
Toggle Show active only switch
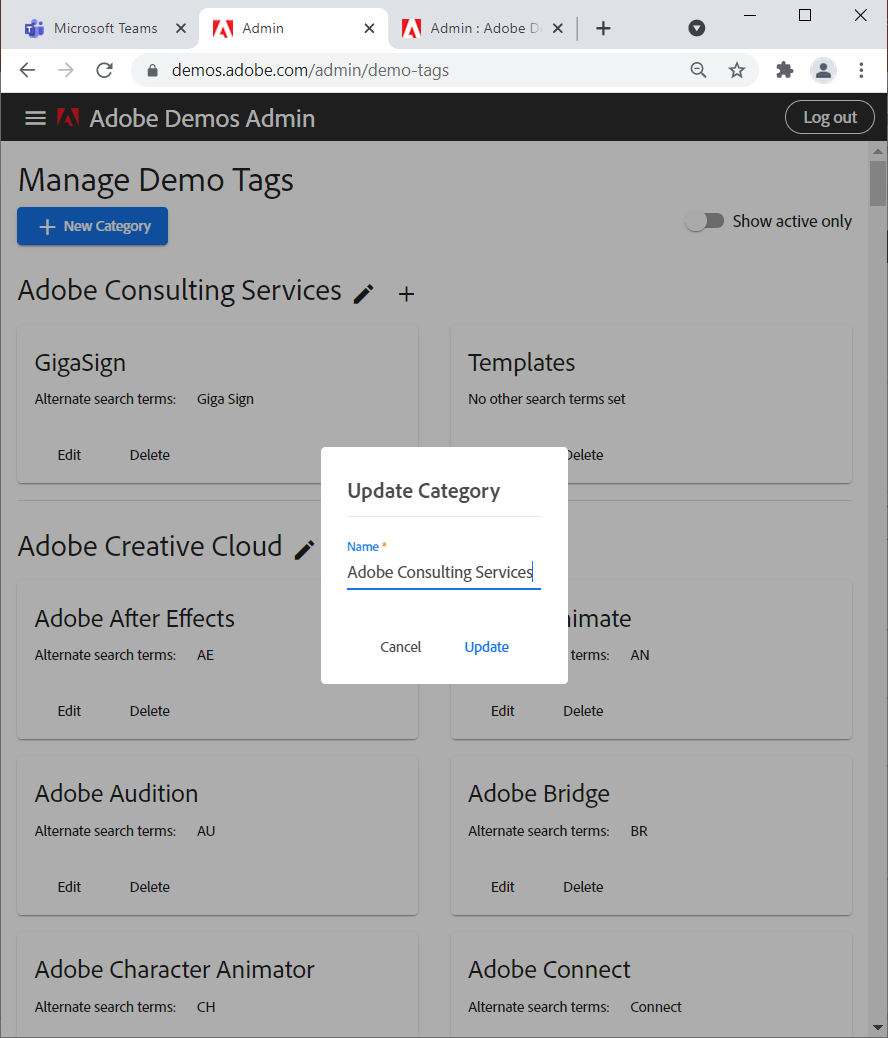[705, 220]
